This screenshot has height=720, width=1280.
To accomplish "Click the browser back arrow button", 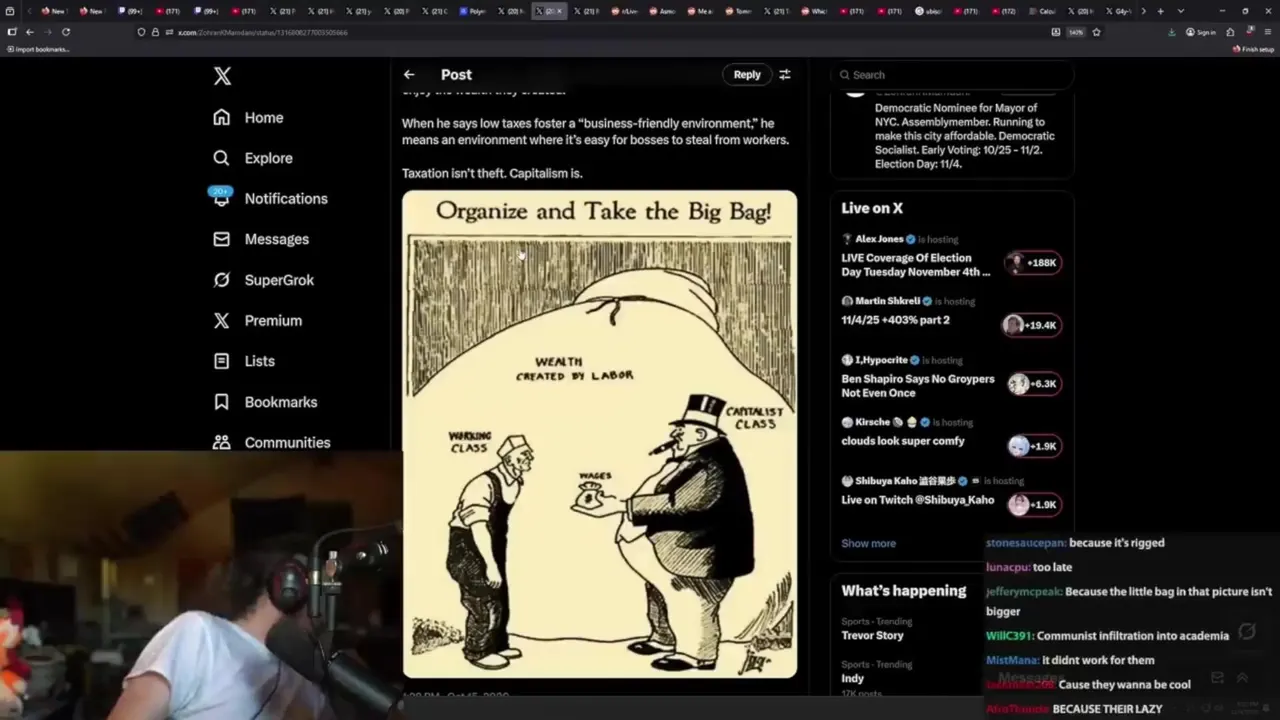I will [x=30, y=32].
